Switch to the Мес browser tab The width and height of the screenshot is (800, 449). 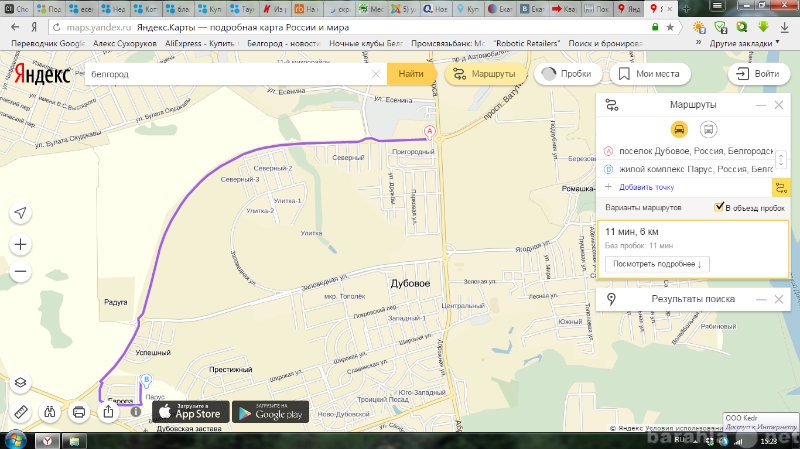371,9
